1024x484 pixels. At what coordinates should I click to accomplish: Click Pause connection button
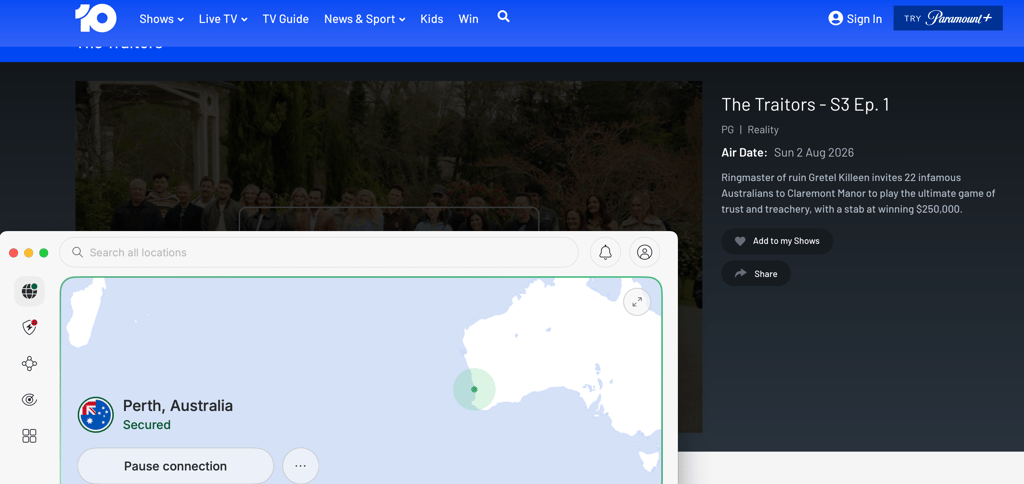[175, 466]
